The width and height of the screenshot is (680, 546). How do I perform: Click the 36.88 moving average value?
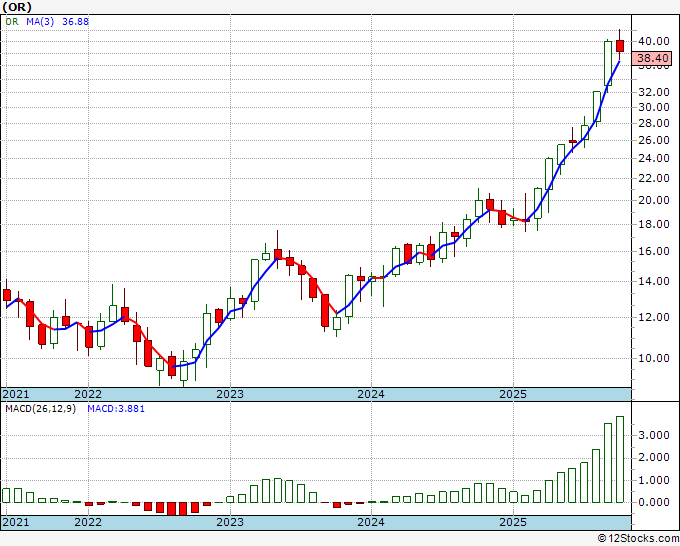tap(75, 21)
